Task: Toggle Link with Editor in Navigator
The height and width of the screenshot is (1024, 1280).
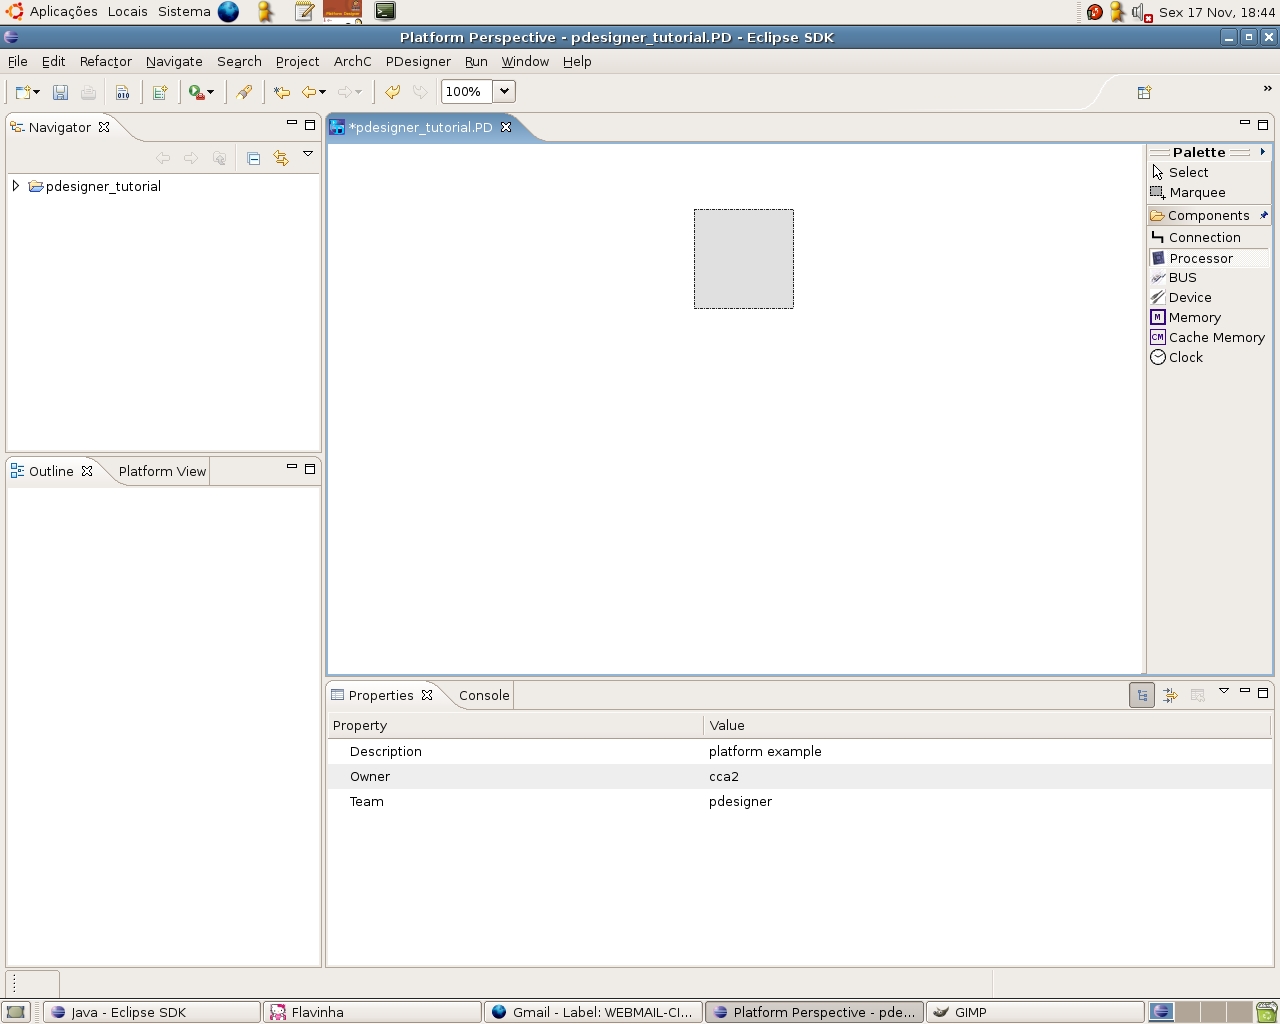Action: click(x=281, y=158)
